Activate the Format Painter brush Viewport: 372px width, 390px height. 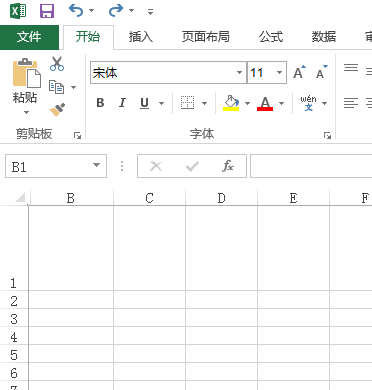click(x=57, y=110)
